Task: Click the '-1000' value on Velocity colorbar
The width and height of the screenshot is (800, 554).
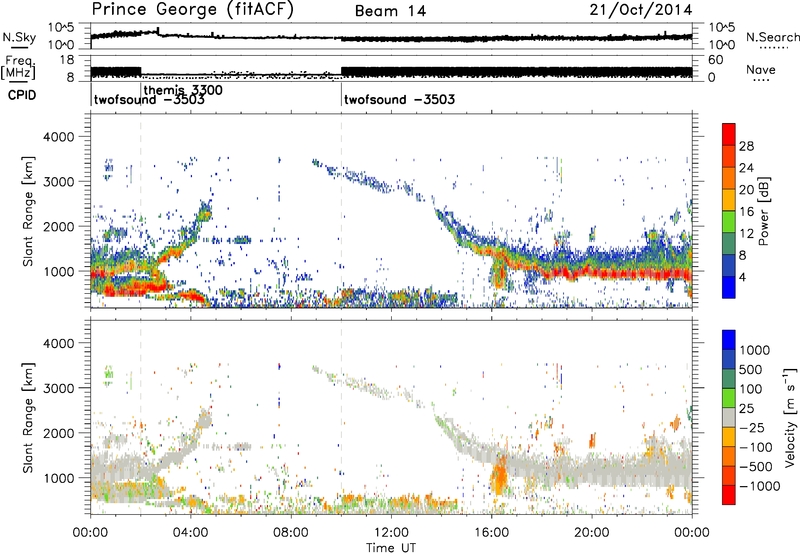Action: pos(759,486)
